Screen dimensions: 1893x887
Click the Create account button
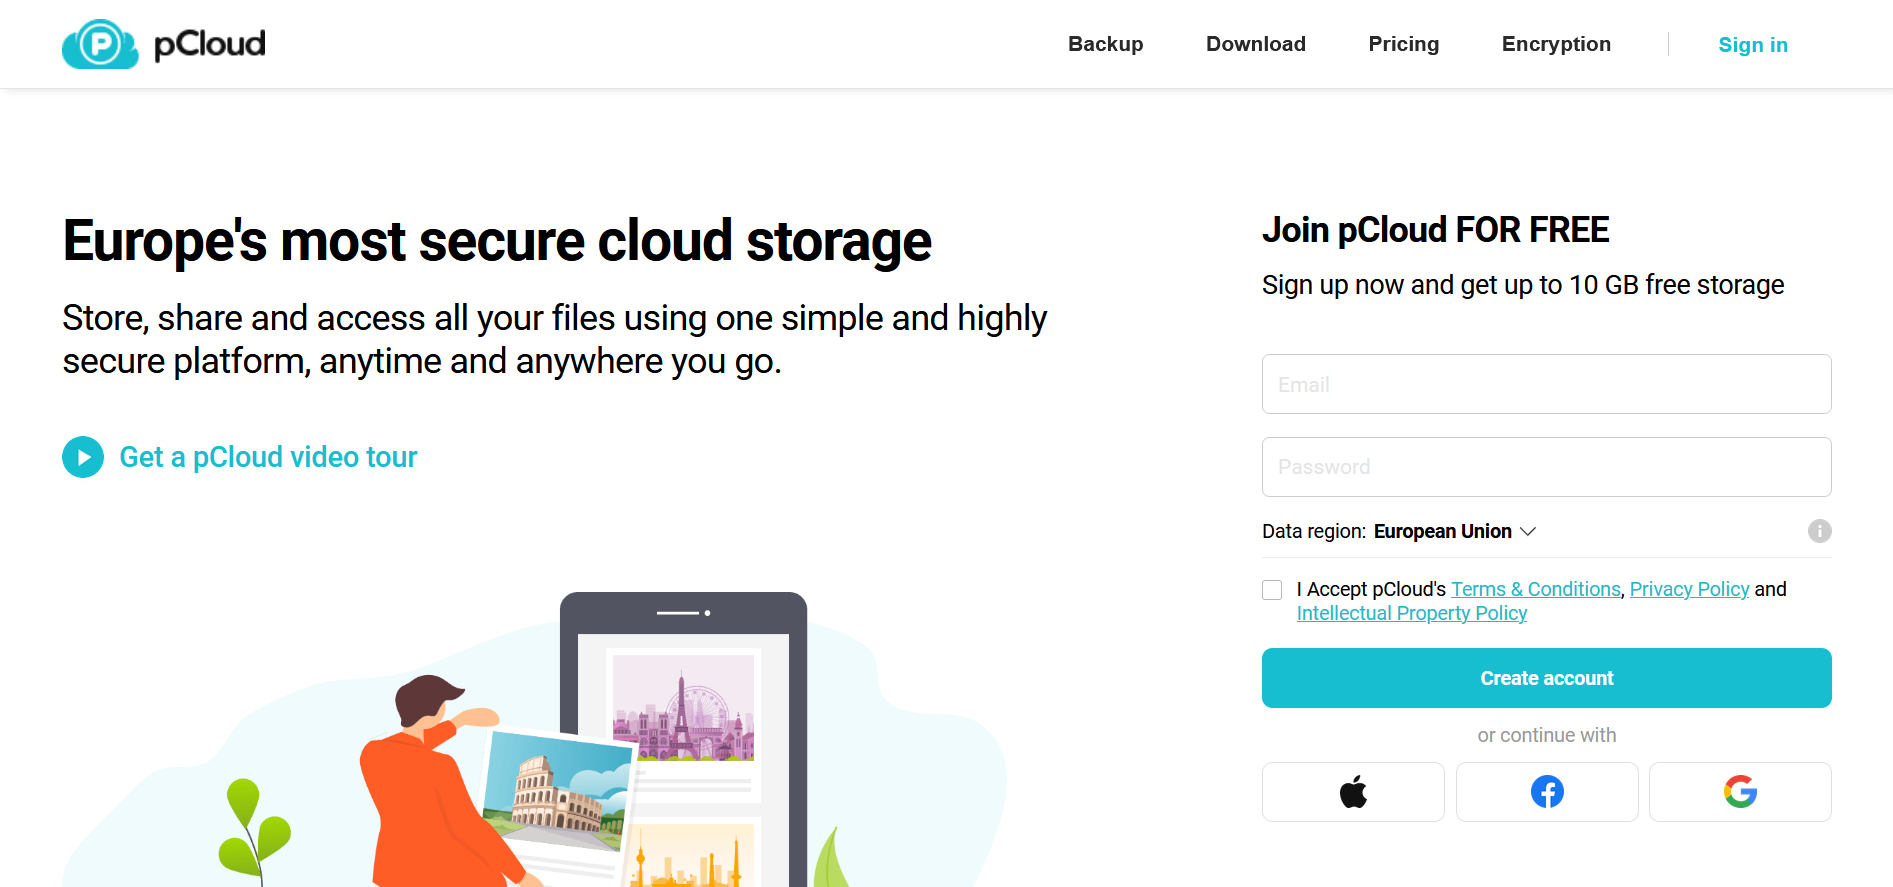1547,678
